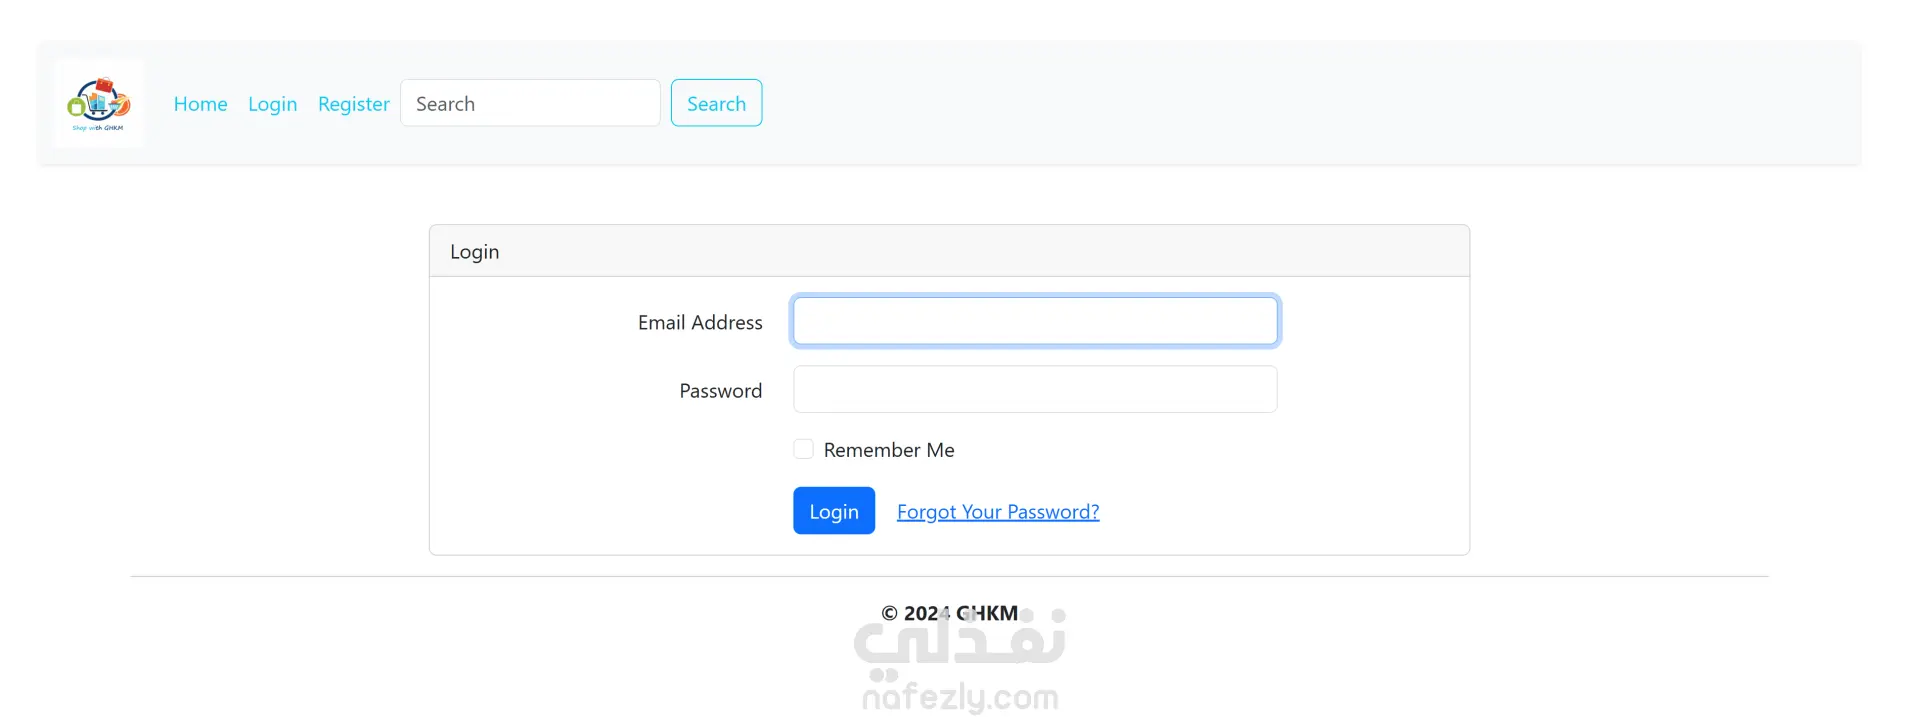Click the empty area of the navbar
The width and height of the screenshot is (1920, 717).
(x=1300, y=103)
